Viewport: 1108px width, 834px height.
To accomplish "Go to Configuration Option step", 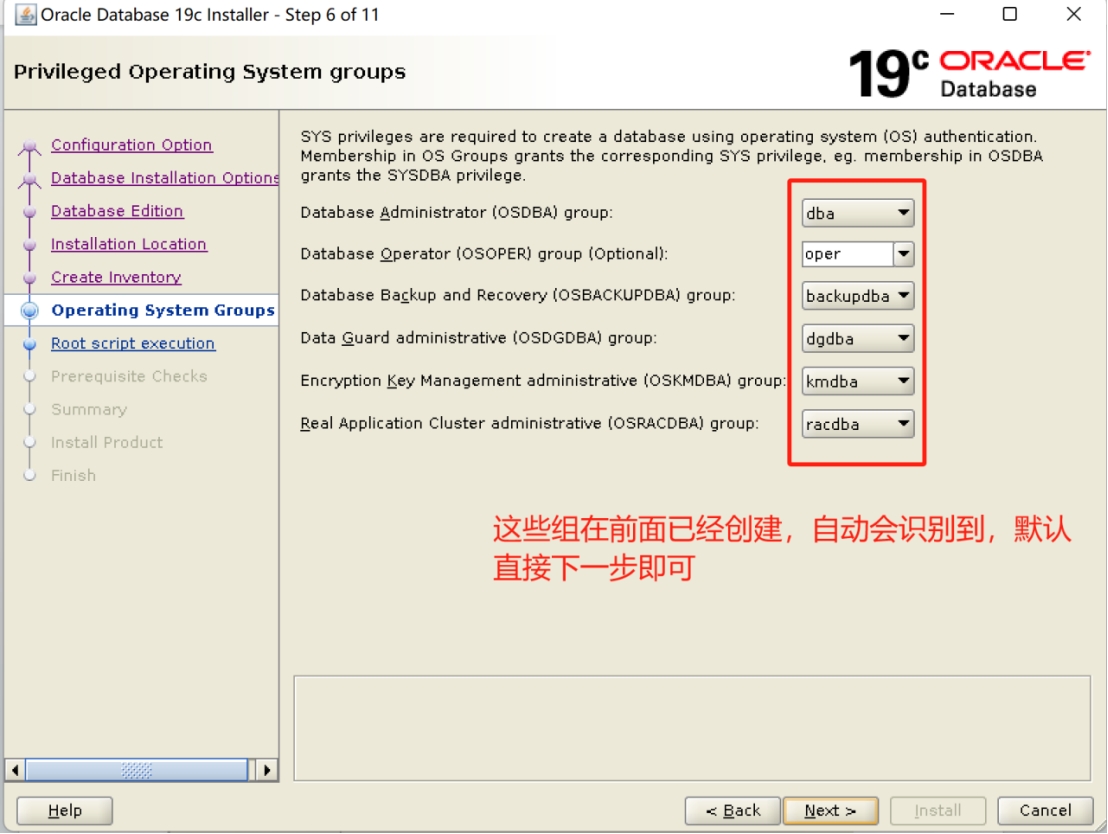I will pos(131,145).
